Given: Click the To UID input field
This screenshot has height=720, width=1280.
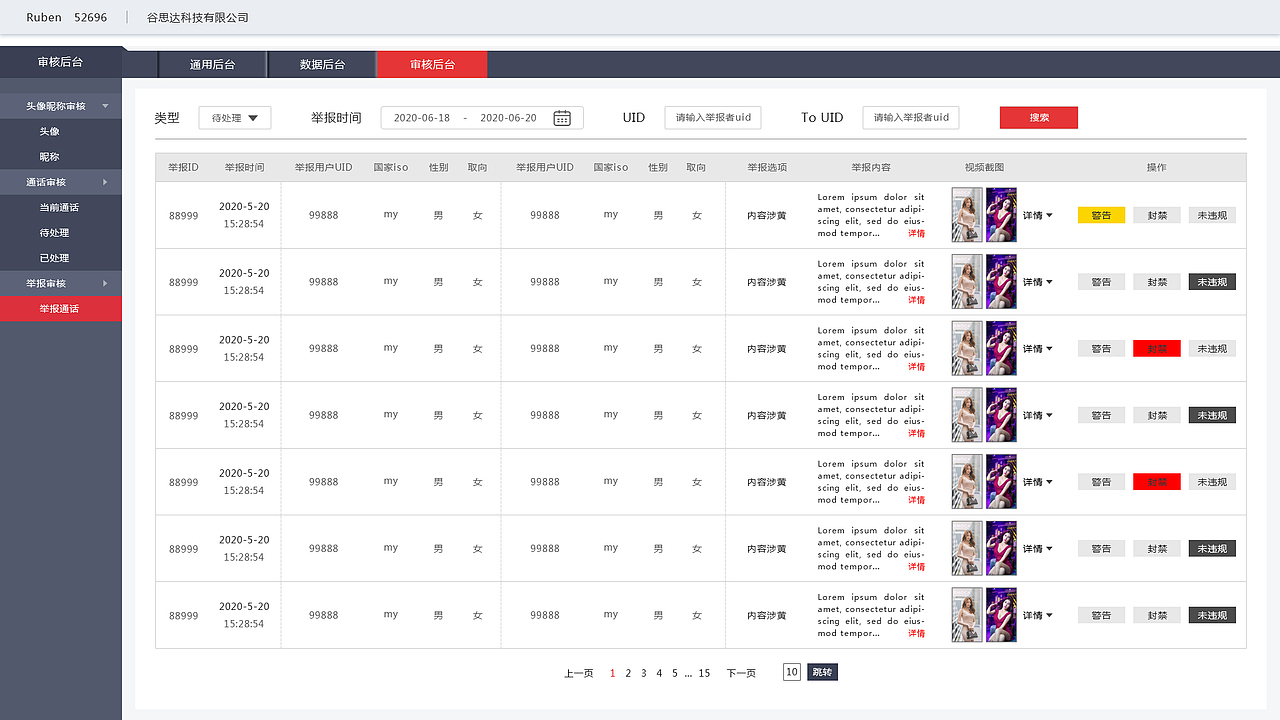Looking at the screenshot, I should pos(911,118).
